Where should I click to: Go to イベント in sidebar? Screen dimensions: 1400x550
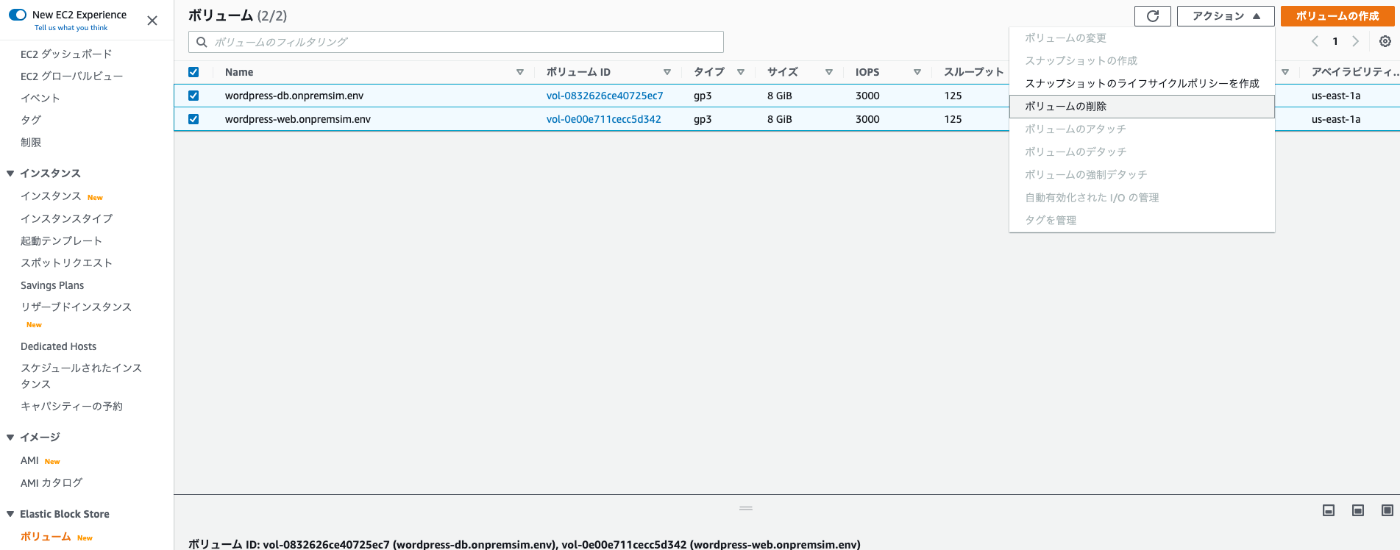click(40, 98)
